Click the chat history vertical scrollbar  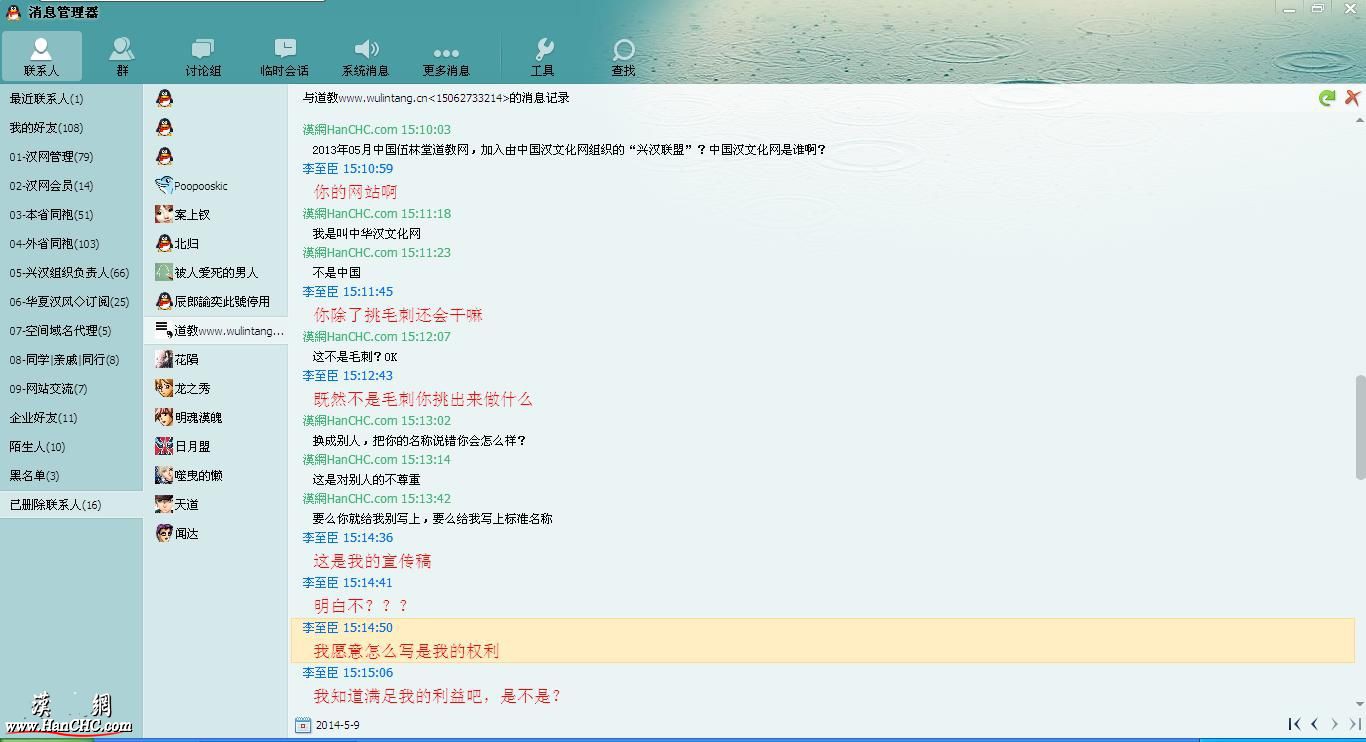(x=1359, y=415)
